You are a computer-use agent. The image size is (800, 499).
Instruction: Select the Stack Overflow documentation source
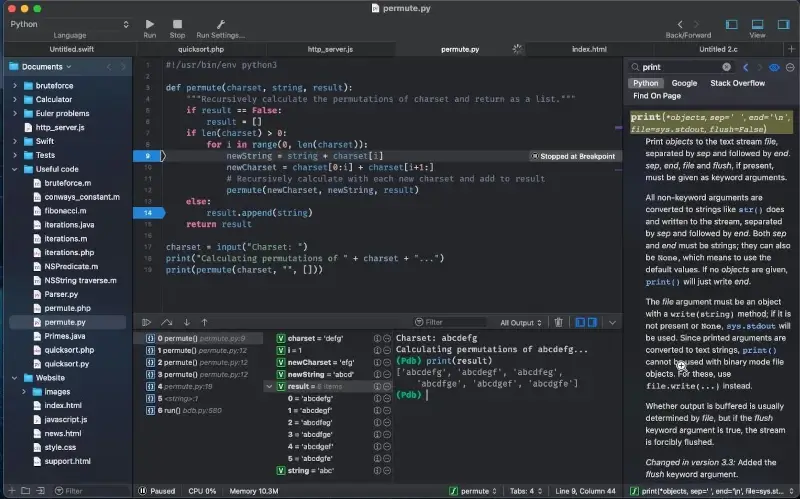click(737, 83)
